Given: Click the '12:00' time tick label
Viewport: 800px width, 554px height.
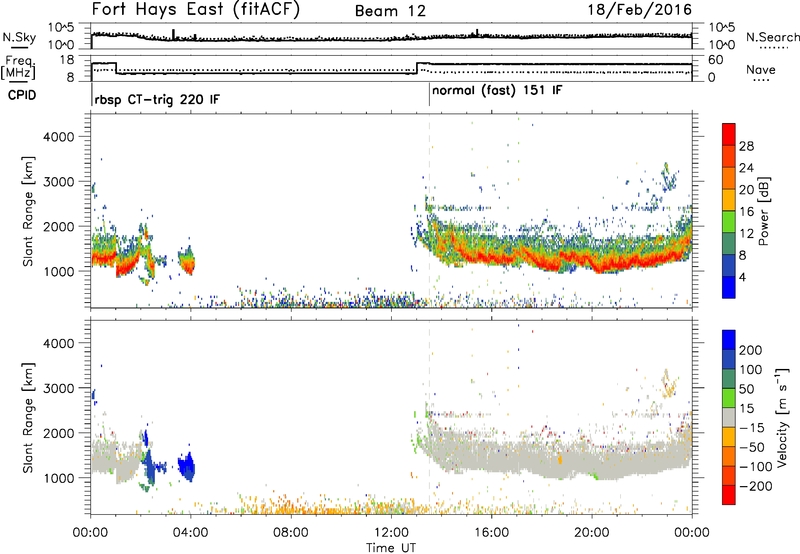Looking at the screenshot, I should 391,533.
